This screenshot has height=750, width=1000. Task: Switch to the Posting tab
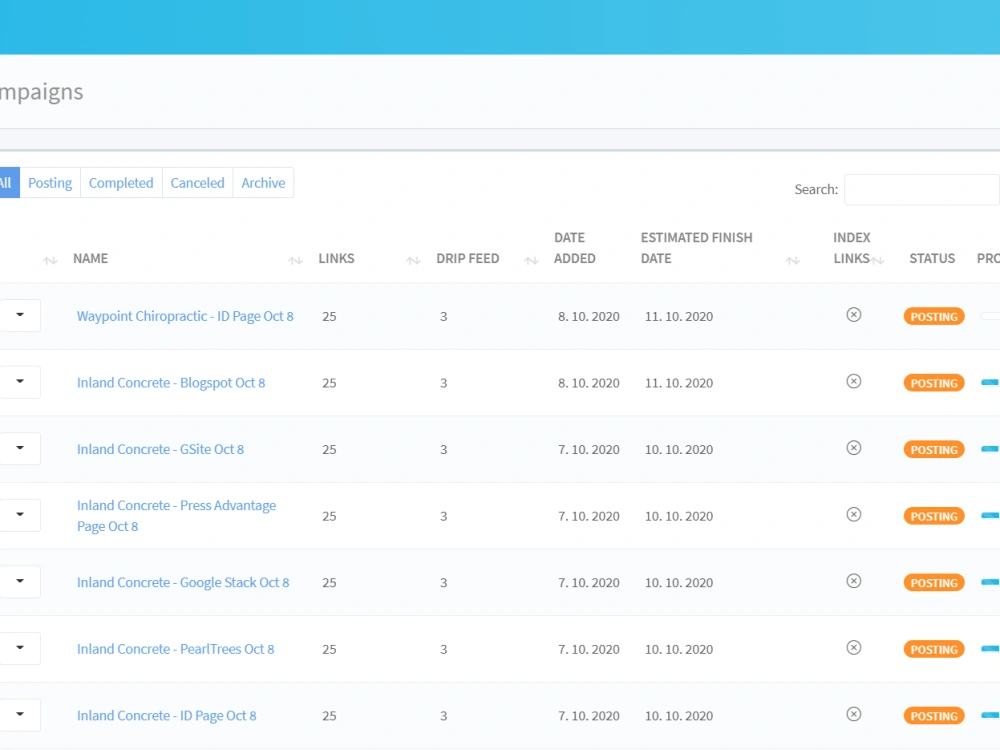tap(50, 183)
